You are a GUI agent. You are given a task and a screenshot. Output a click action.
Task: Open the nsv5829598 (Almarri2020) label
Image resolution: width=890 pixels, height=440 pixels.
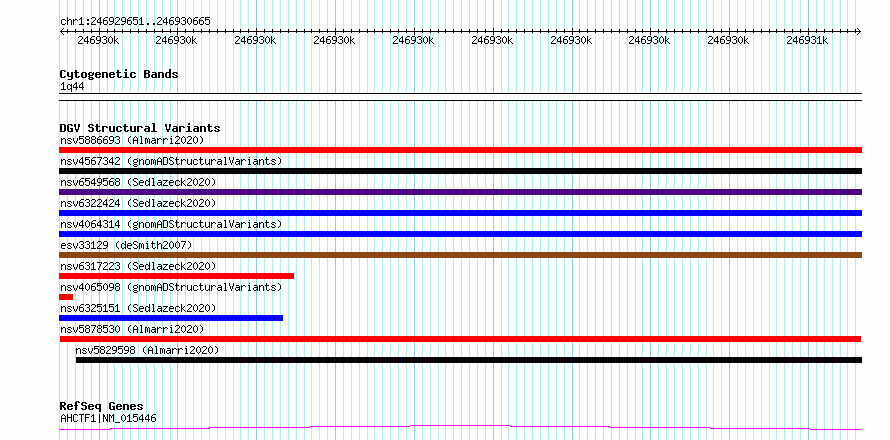click(x=147, y=350)
